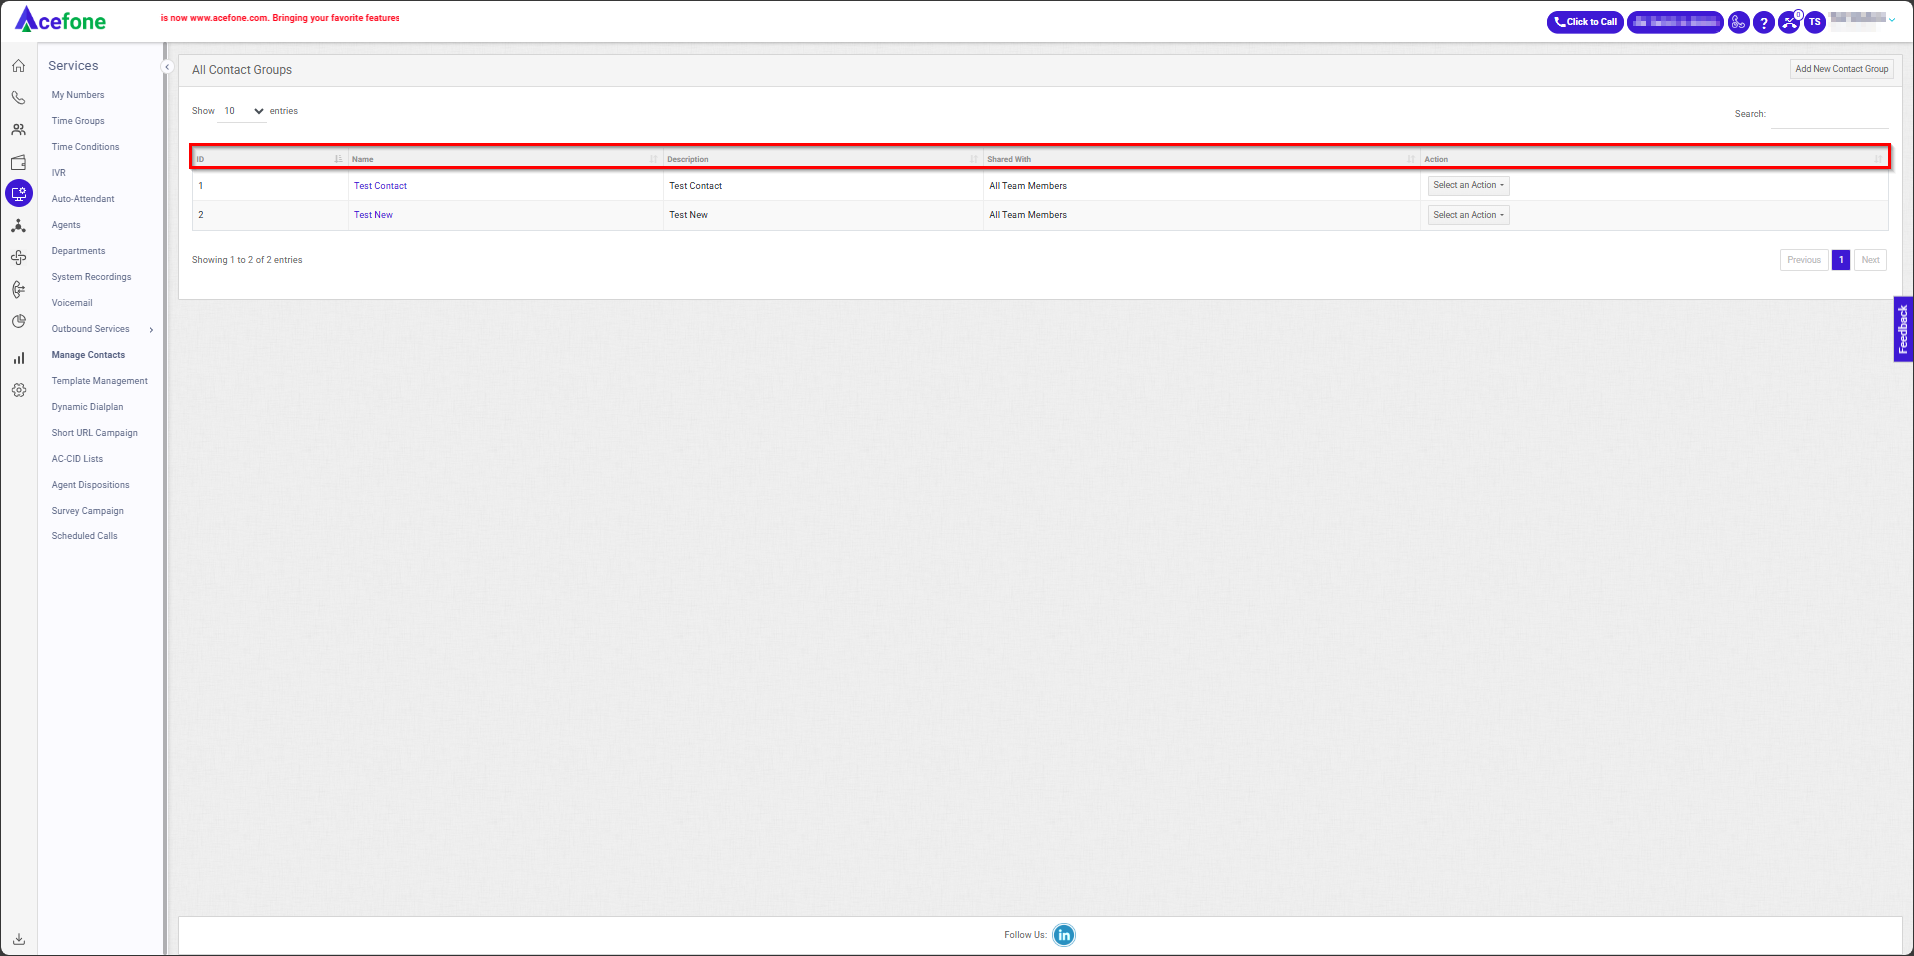The image size is (1914, 956).
Task: Open the Test New group link
Action: pos(373,215)
